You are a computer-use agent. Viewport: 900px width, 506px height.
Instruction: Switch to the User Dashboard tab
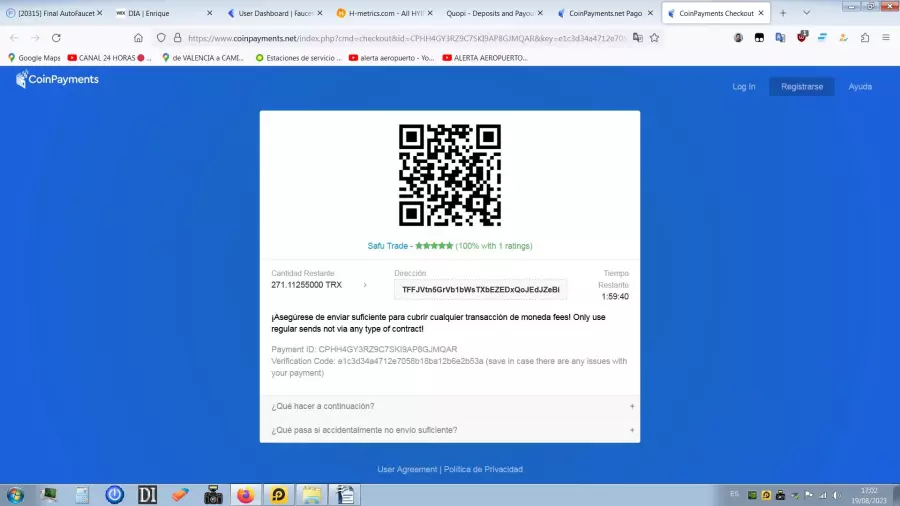point(276,13)
